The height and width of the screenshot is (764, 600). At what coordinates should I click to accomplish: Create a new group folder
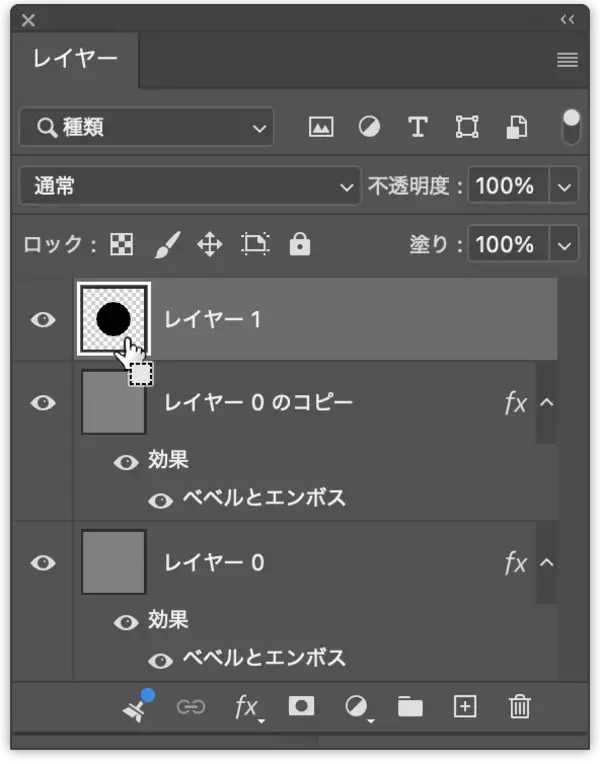(410, 707)
